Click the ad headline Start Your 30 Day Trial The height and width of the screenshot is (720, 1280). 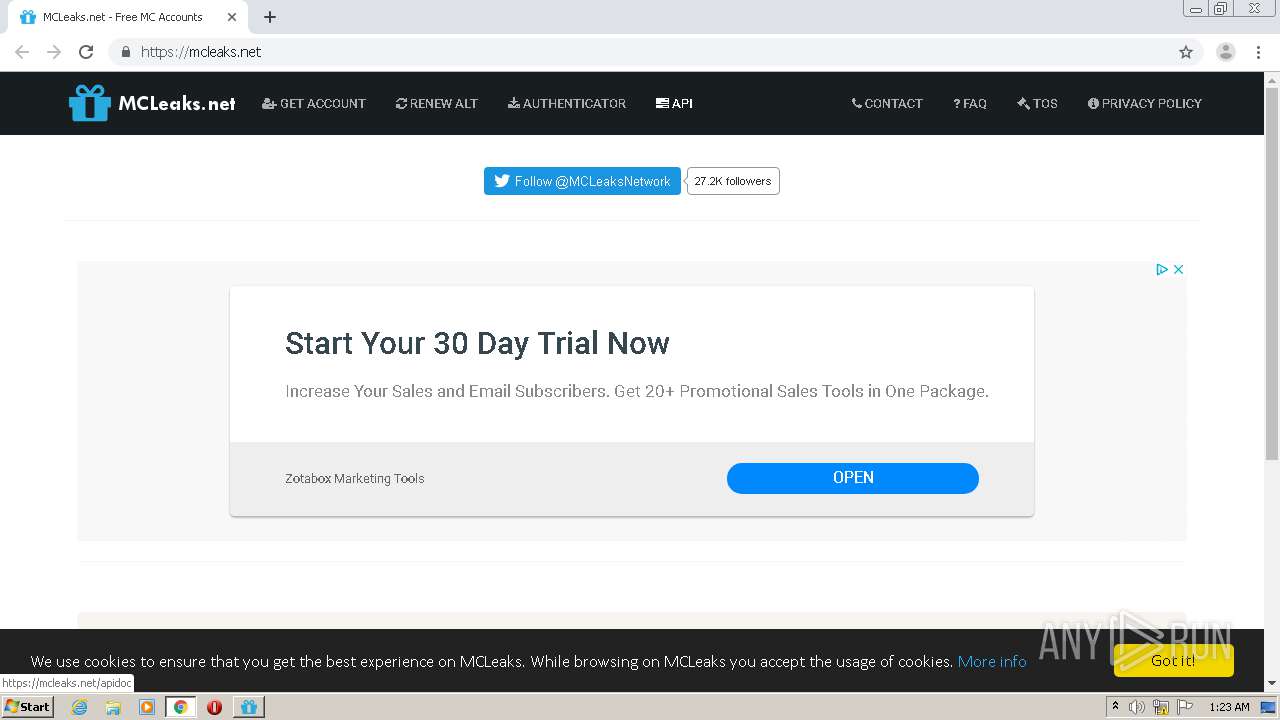[477, 343]
